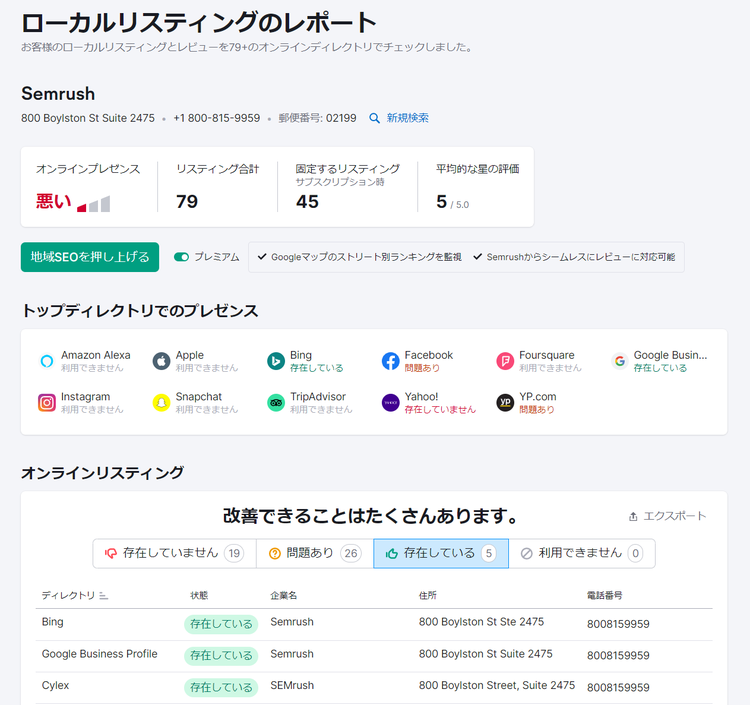
Task: Click the export upload icon
Action: click(633, 517)
